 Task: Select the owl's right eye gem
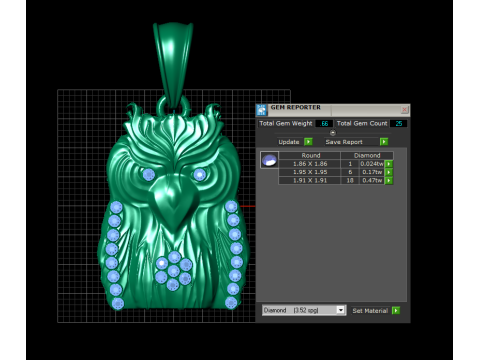[199, 174]
